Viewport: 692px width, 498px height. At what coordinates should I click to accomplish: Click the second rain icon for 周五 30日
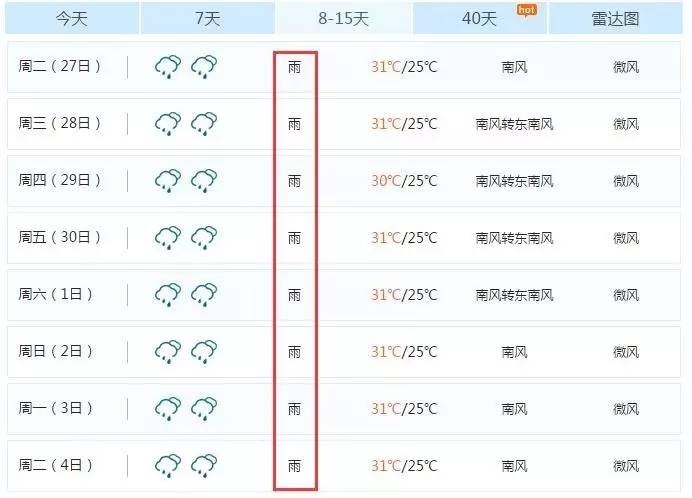click(x=204, y=238)
